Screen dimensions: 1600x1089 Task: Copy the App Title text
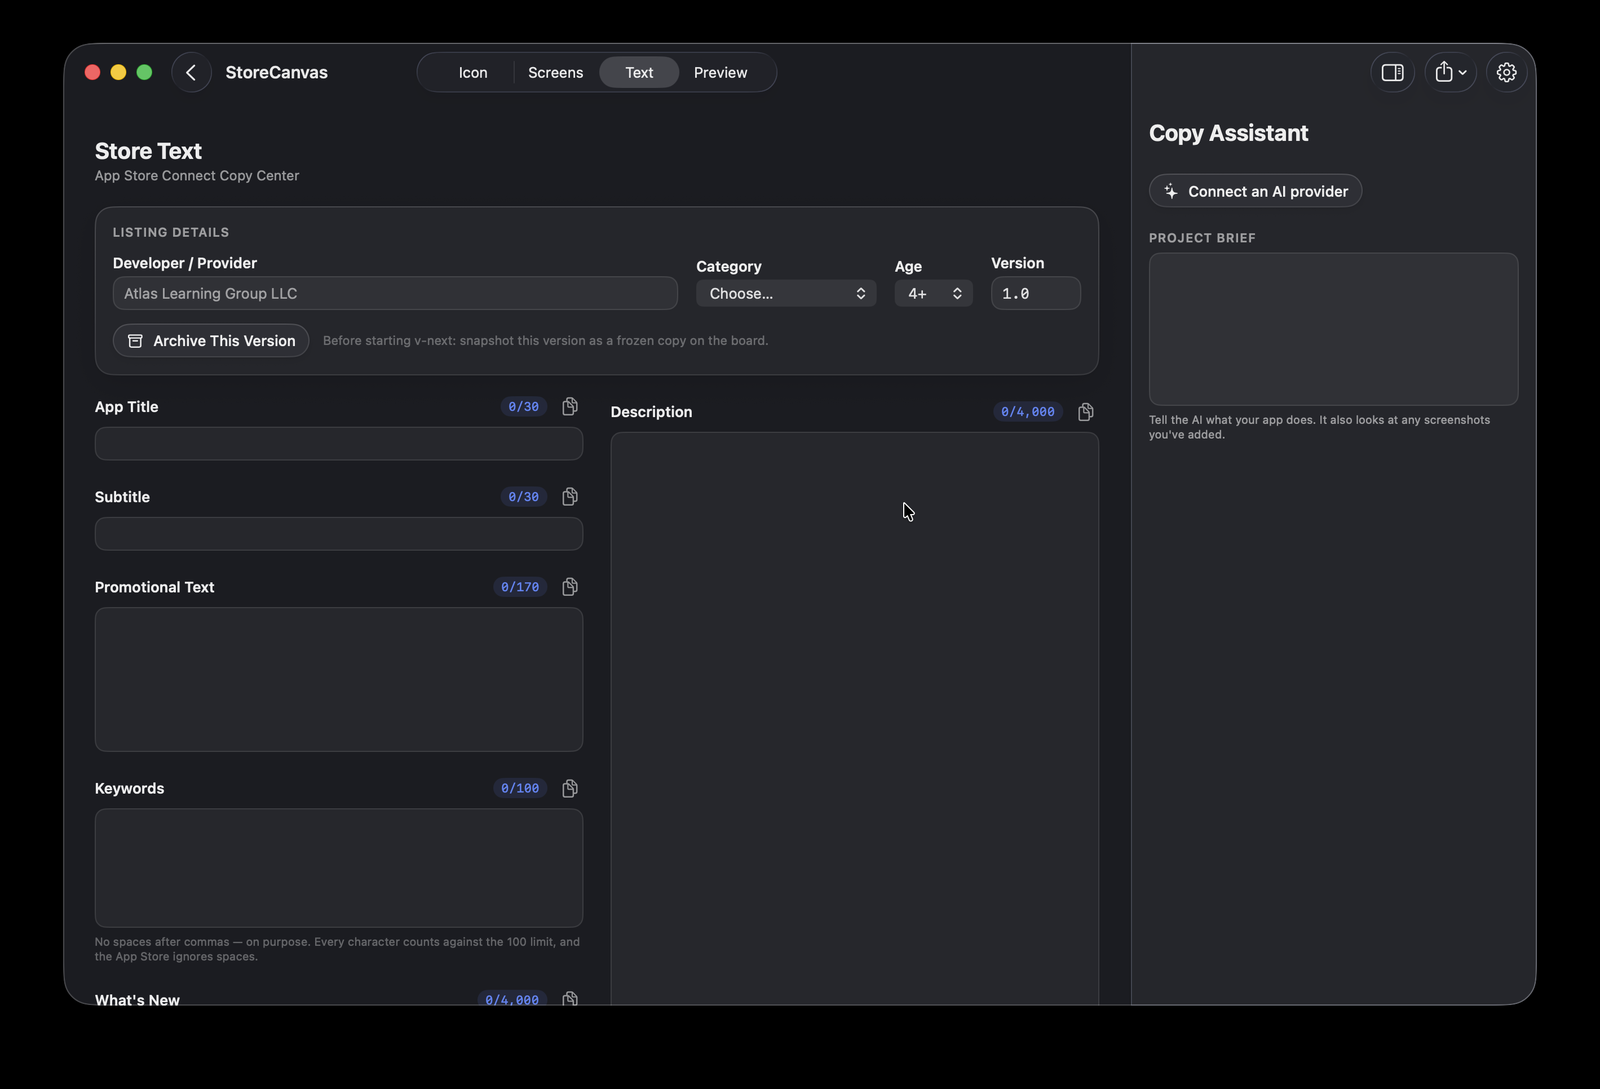point(570,406)
